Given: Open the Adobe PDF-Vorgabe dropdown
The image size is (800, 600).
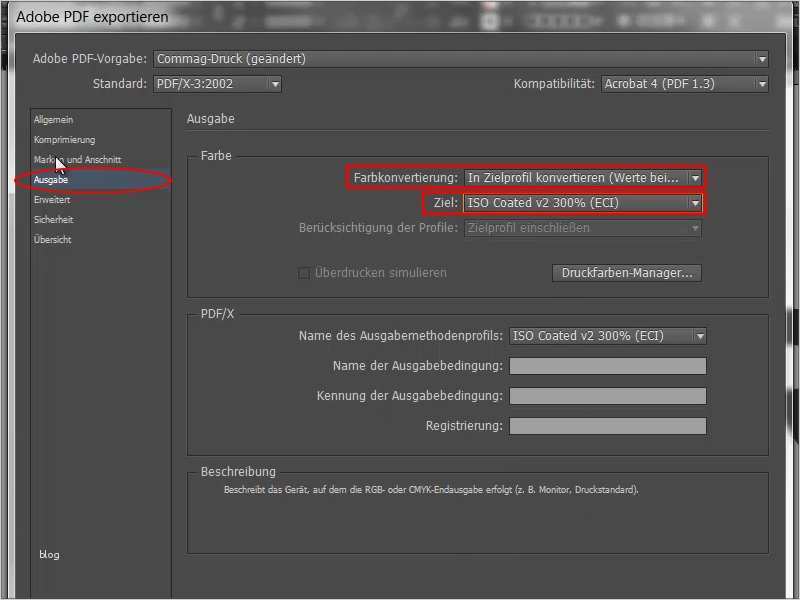Looking at the screenshot, I should 461,59.
